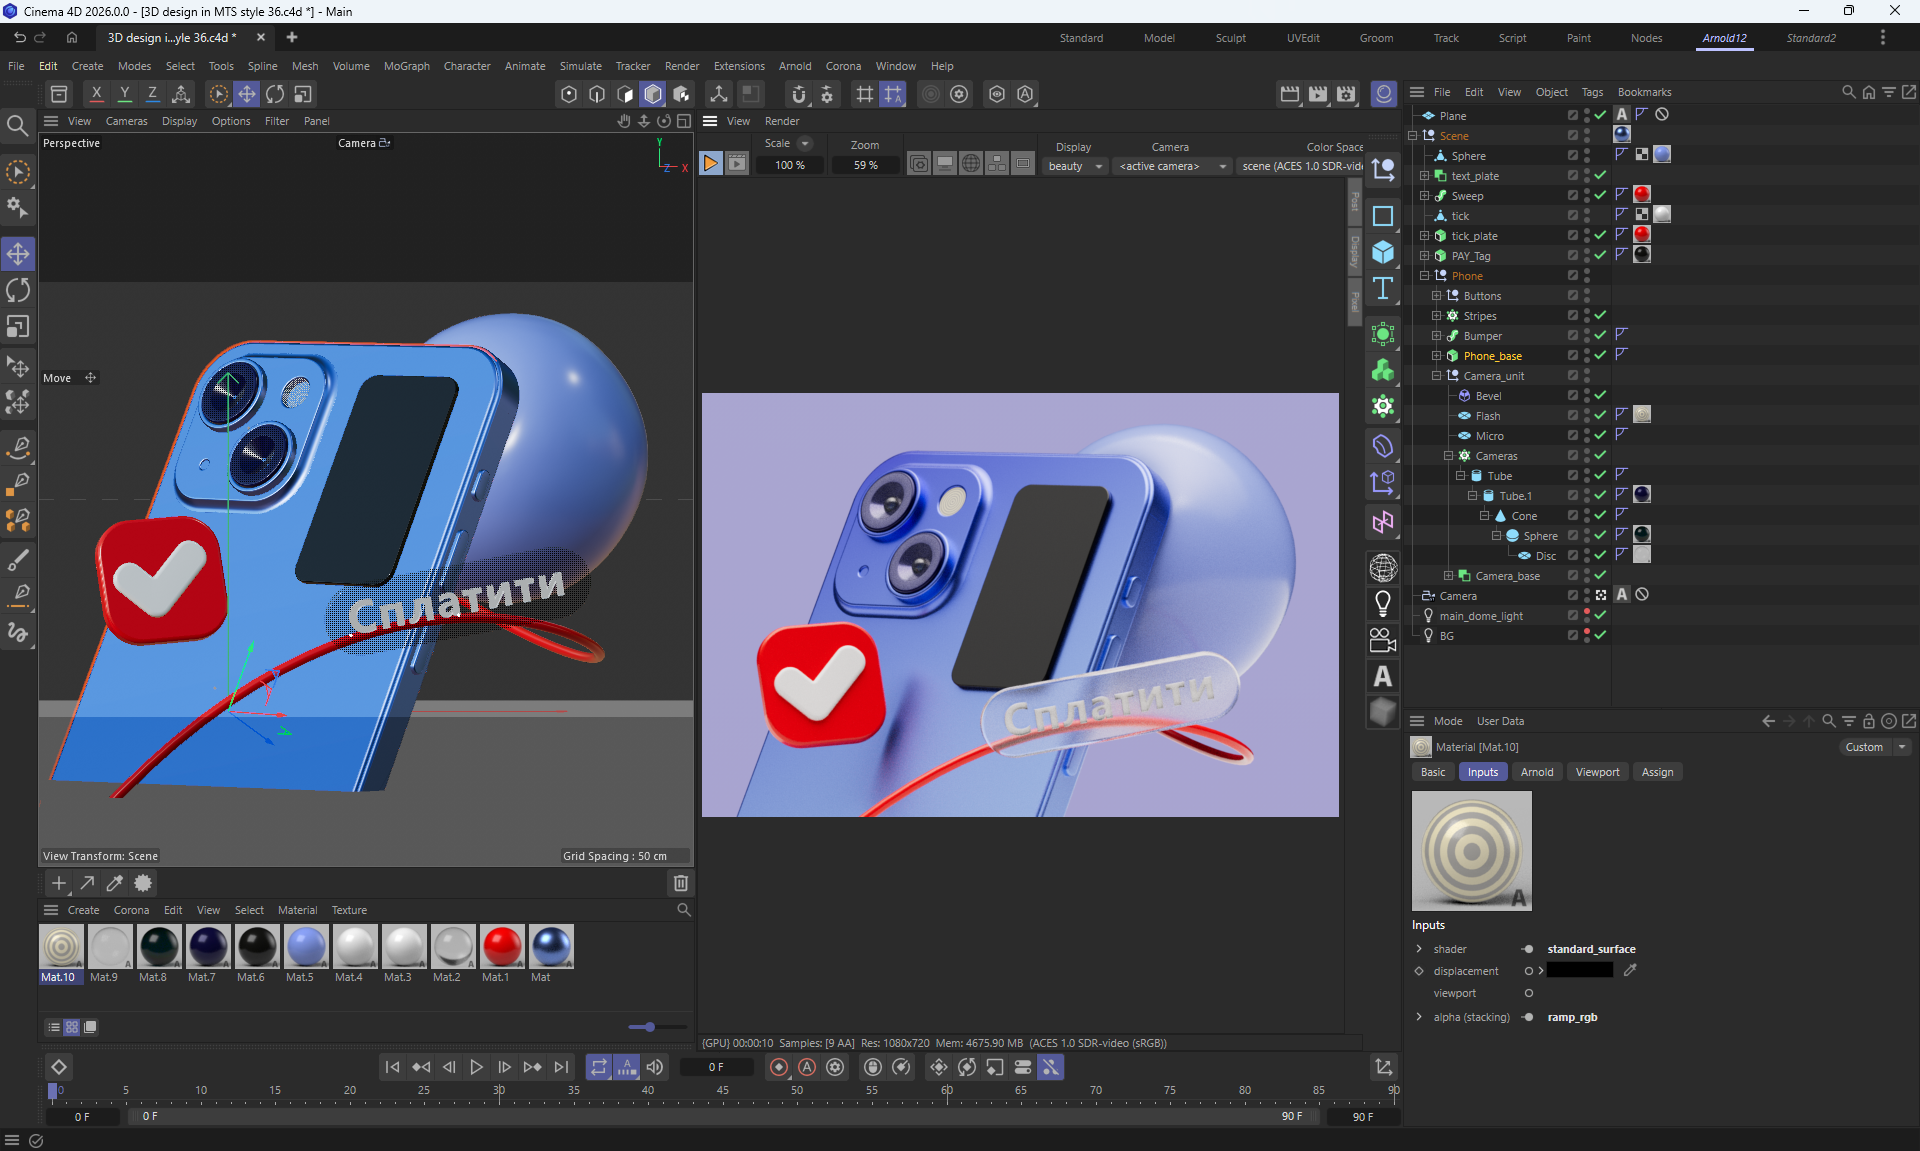Screen dimensions: 1920x1151
Task: Open the MoGraph menu
Action: pyautogui.click(x=406, y=66)
